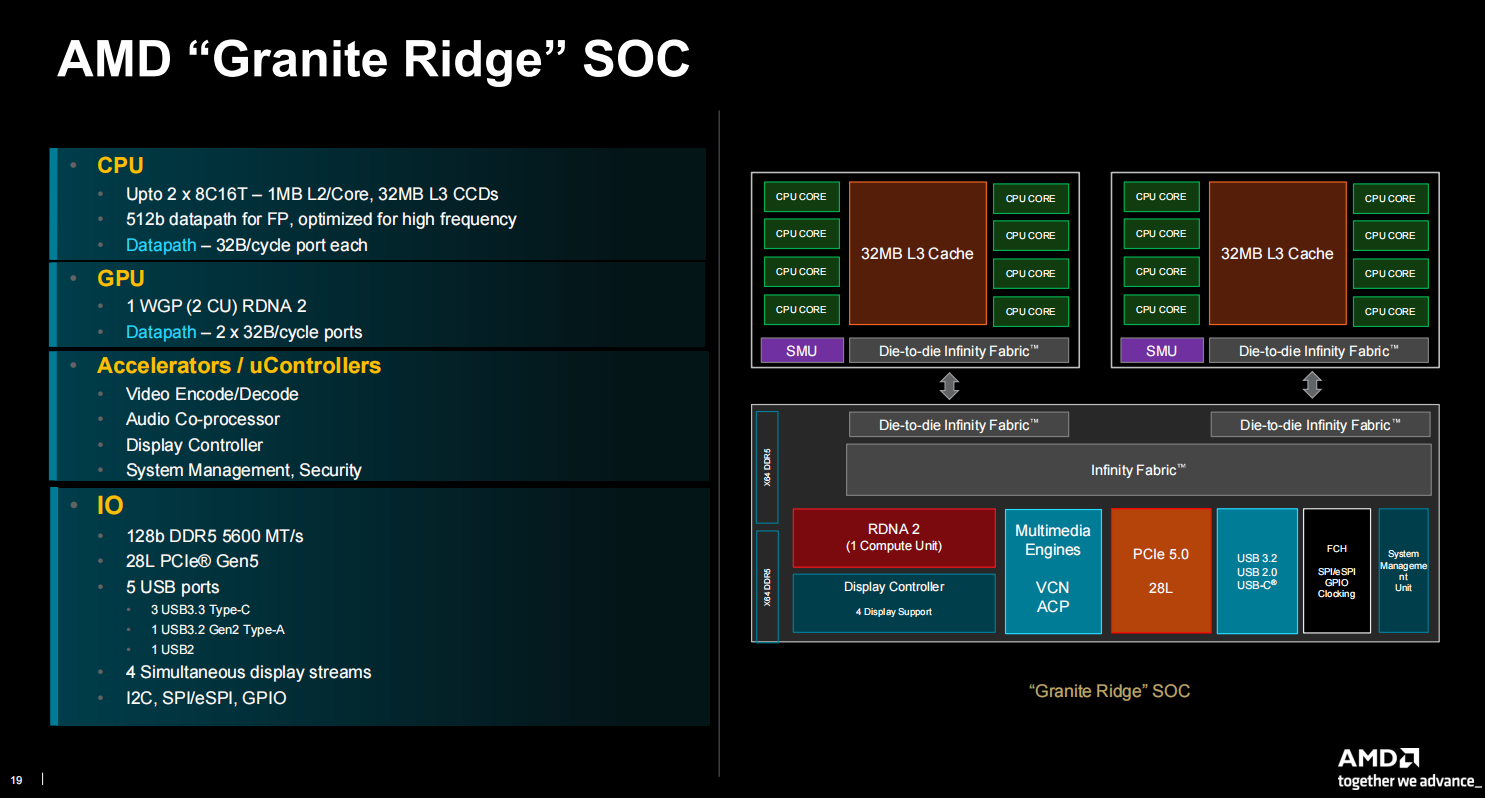Select the Accelerators / uControllers heading
This screenshot has height=798, width=1485.
pyautogui.click(x=238, y=366)
